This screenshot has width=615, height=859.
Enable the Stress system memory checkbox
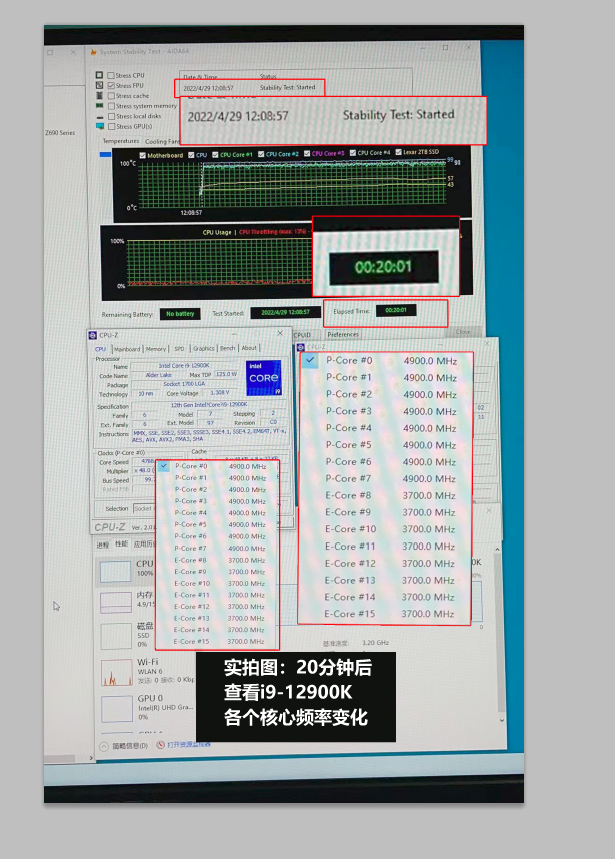click(111, 106)
